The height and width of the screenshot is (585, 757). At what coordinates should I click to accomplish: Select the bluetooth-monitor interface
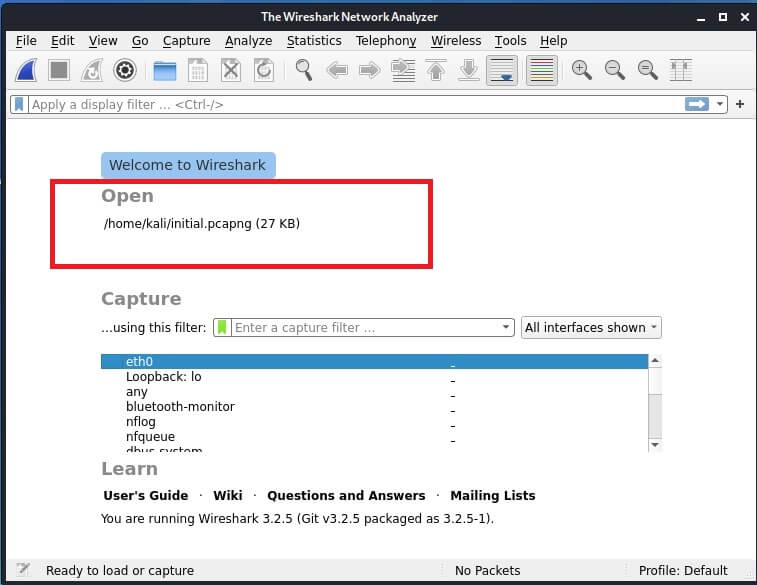374,406
